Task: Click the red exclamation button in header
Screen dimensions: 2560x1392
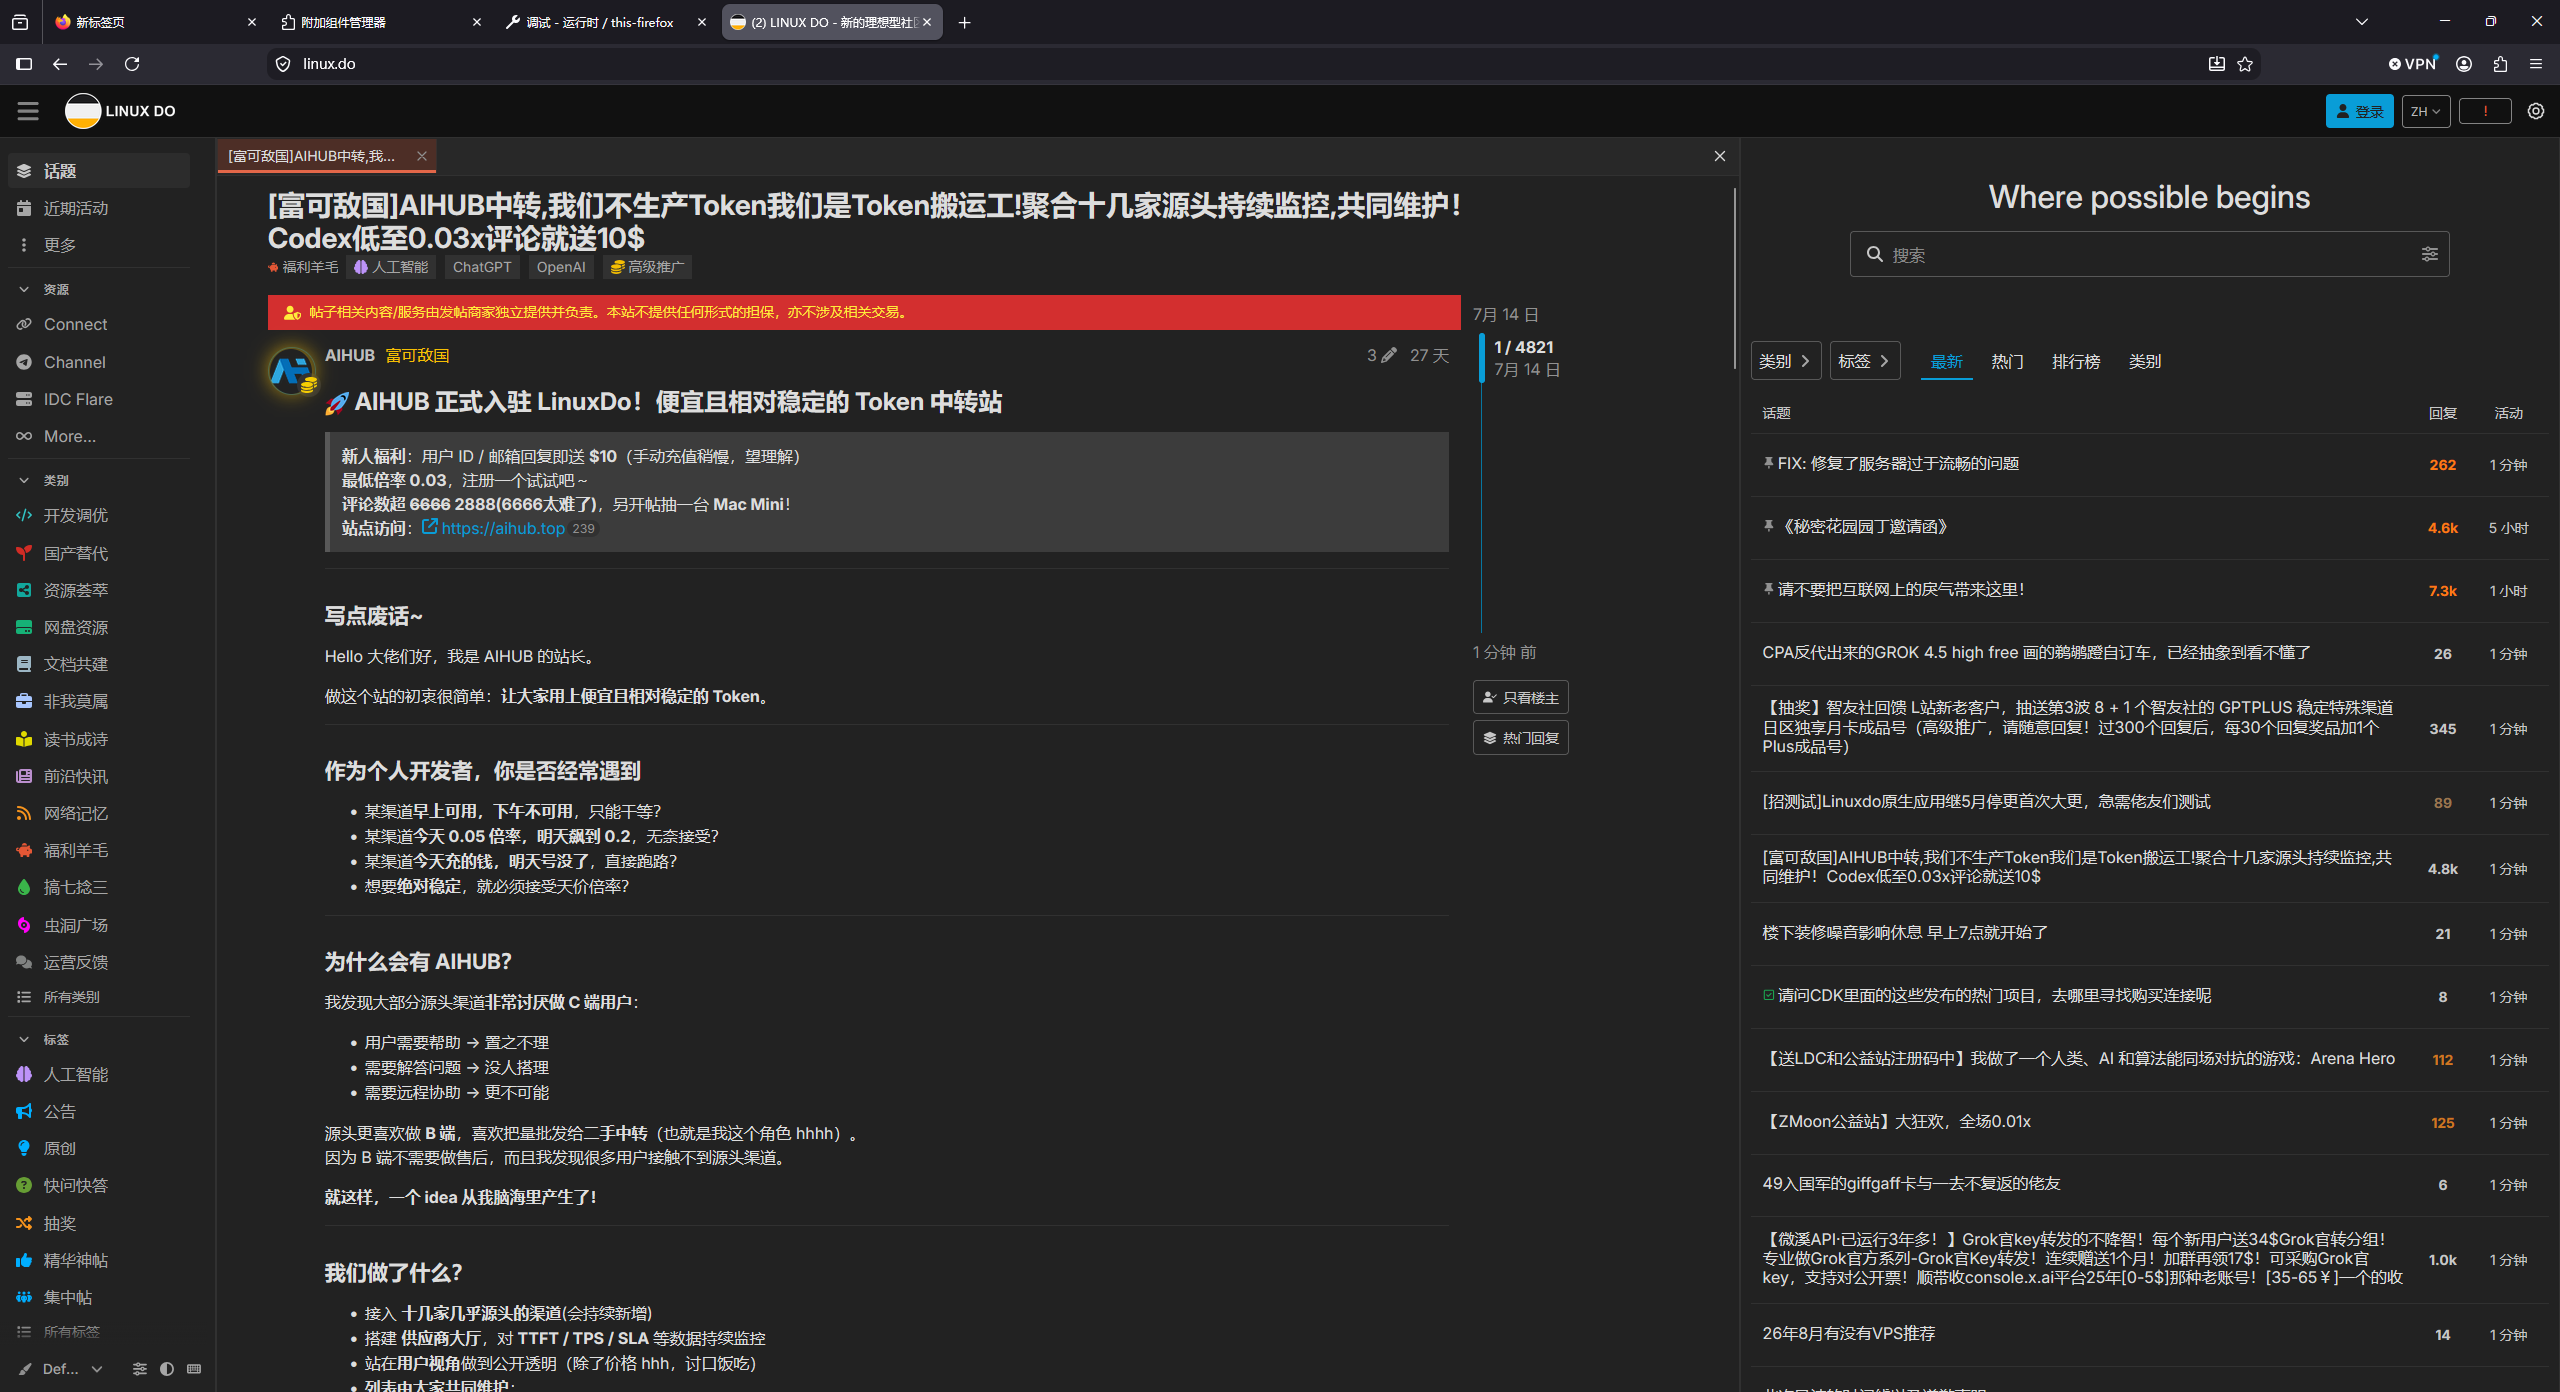Action: point(2485,111)
